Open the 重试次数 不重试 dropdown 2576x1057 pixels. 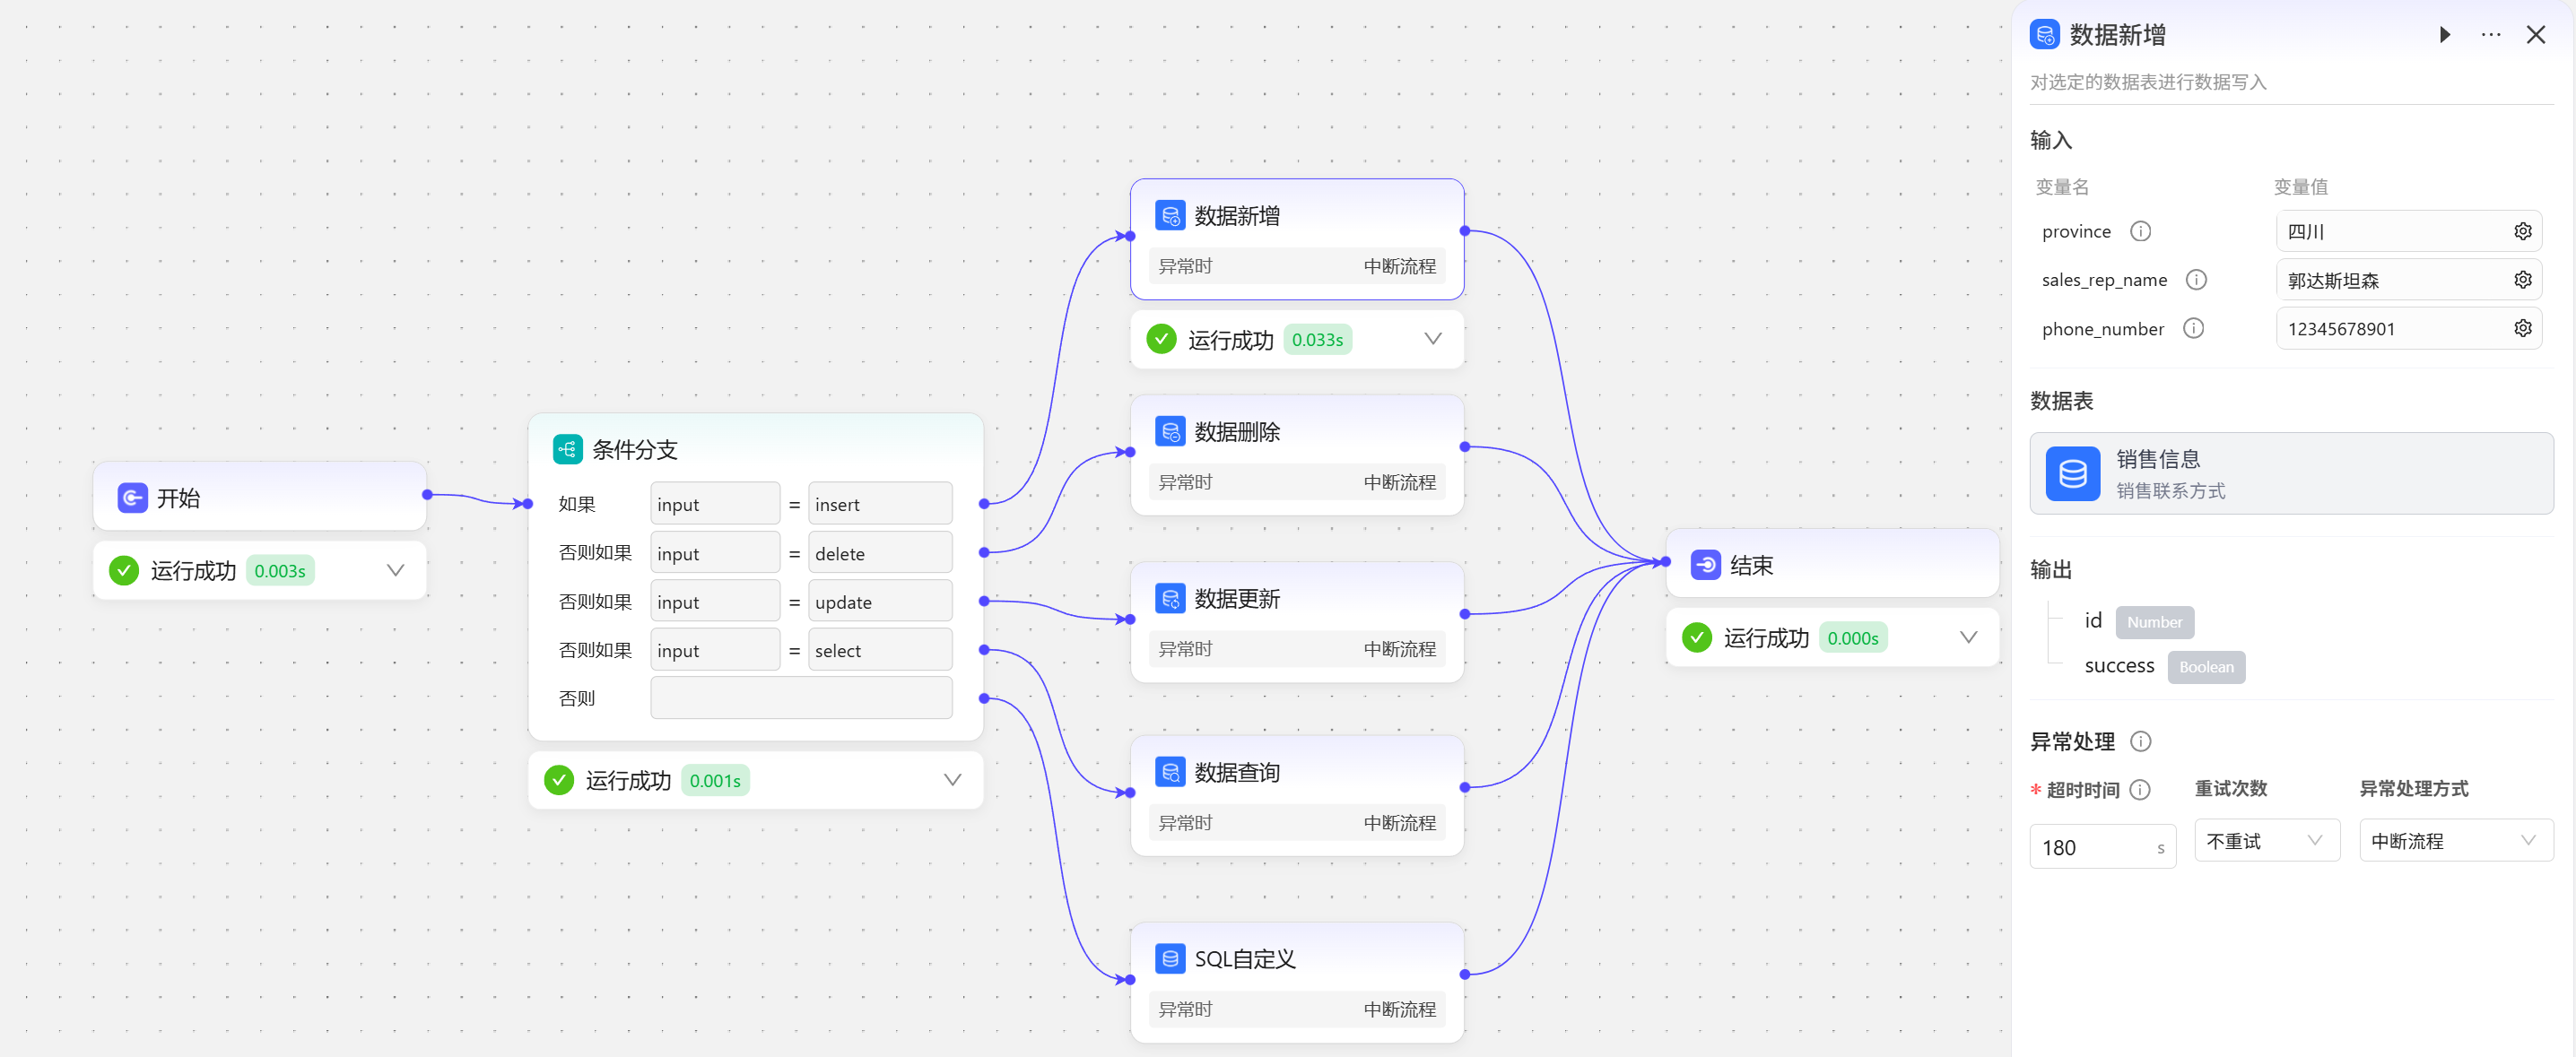pos(2266,840)
